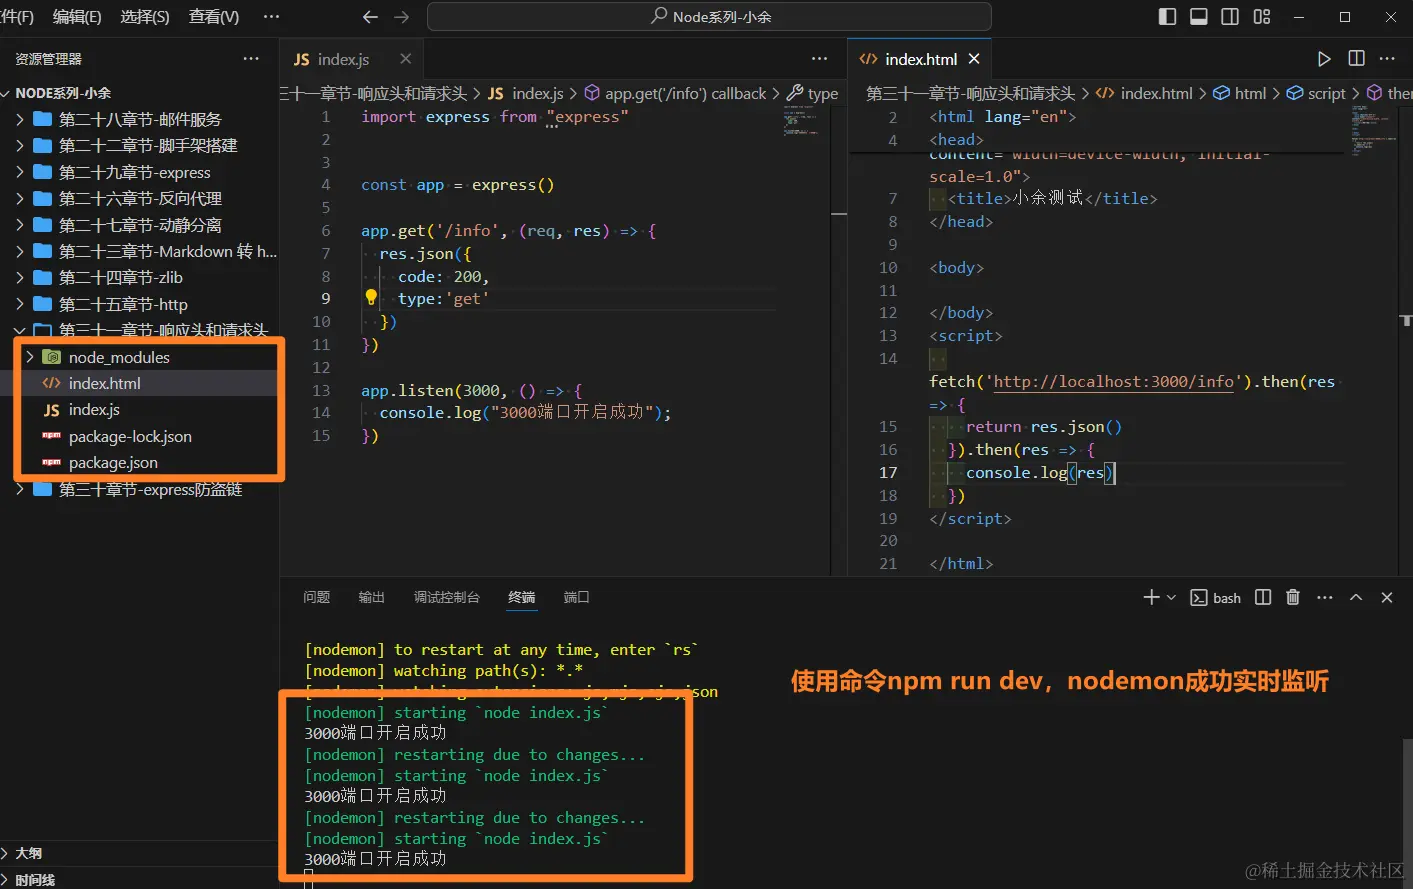Go forward with the navigation arrow
1413x889 pixels.
[402, 17]
